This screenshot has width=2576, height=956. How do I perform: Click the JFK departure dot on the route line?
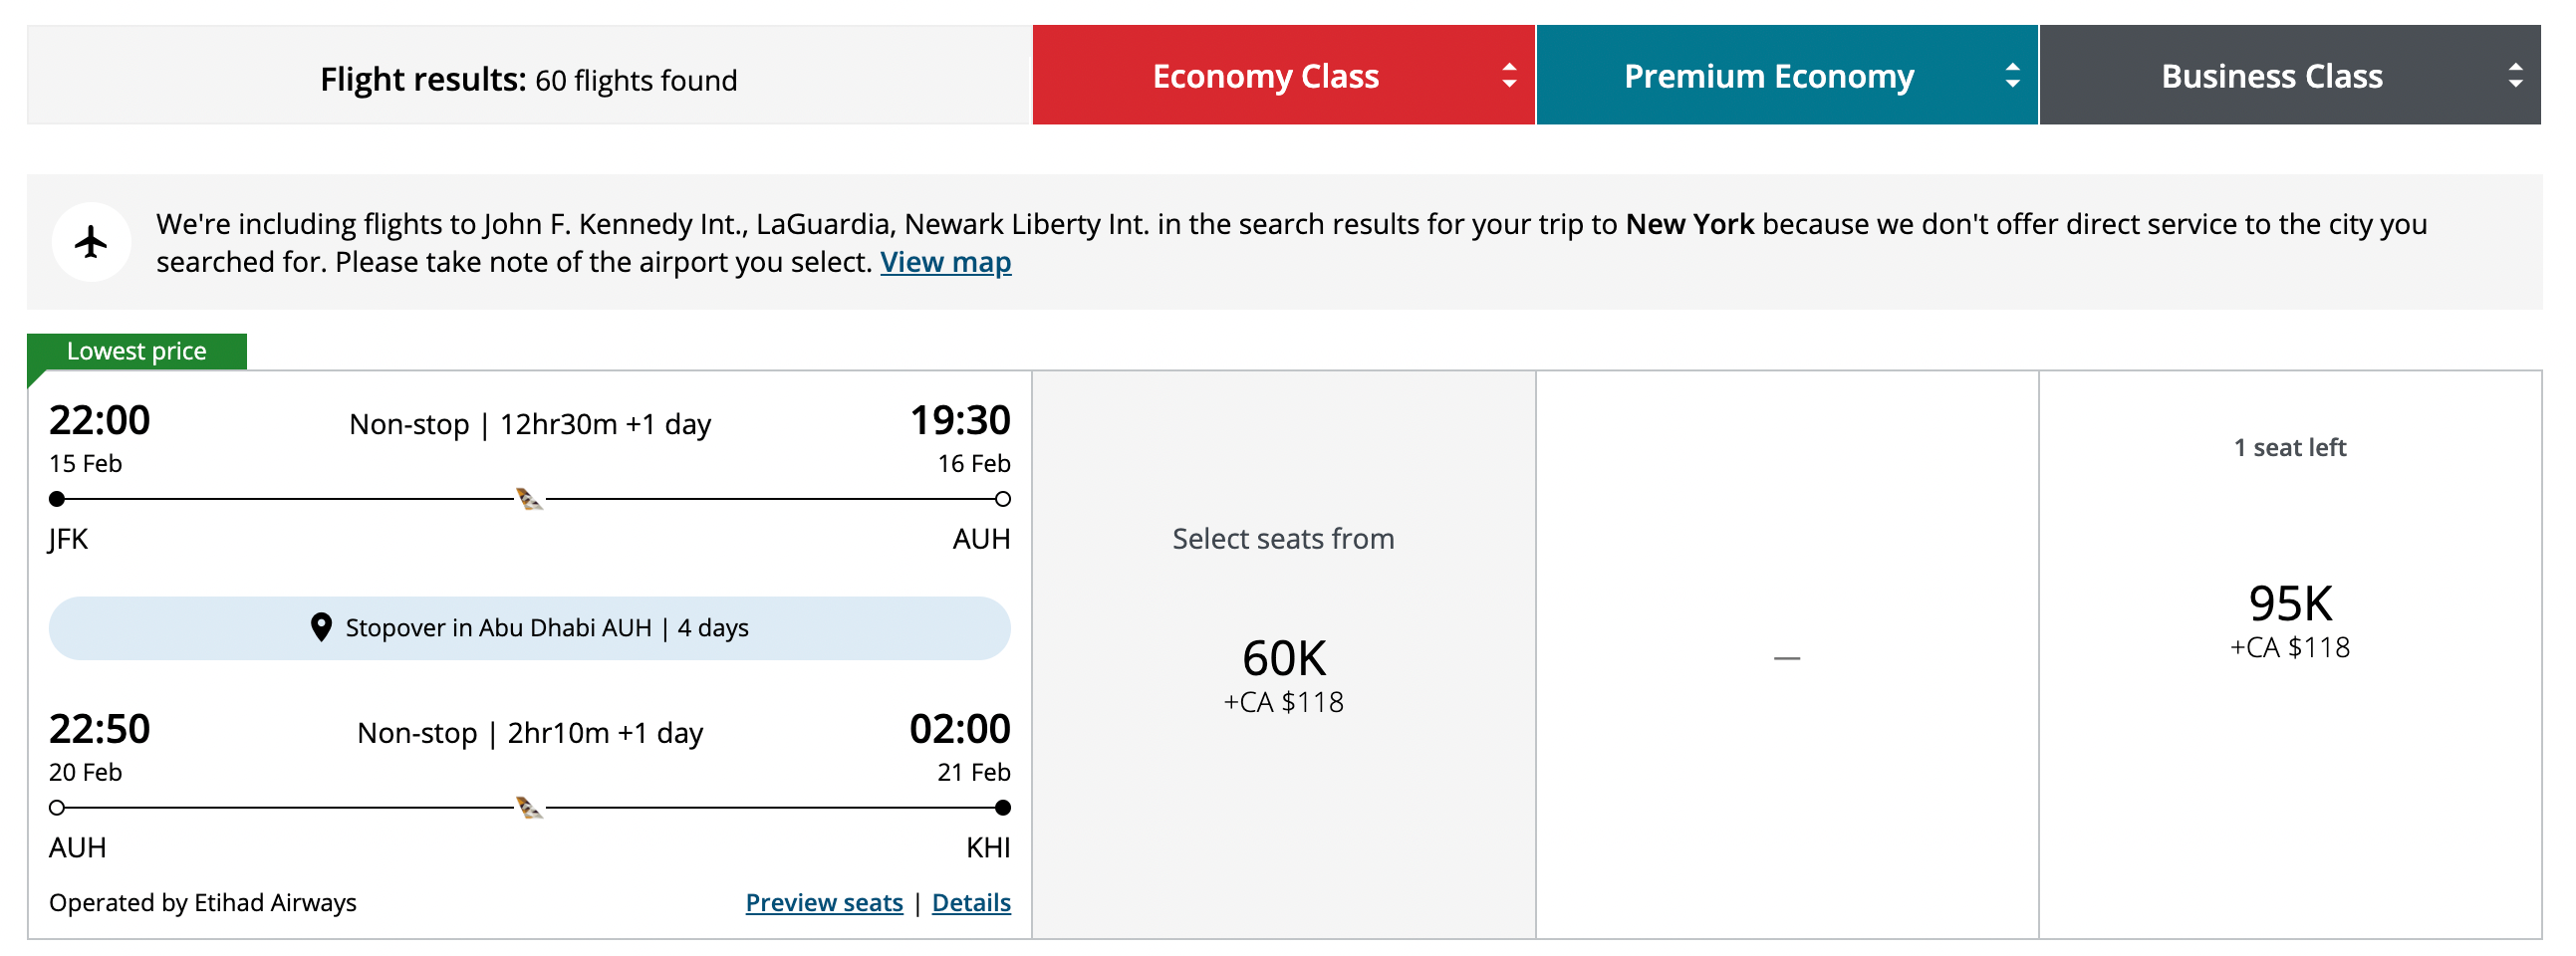click(x=57, y=498)
